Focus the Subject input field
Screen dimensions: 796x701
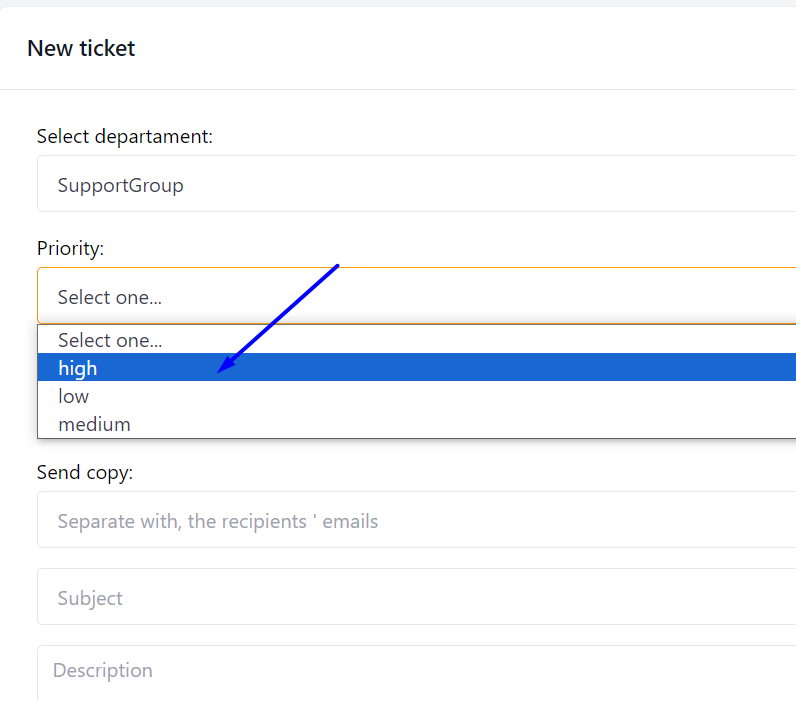(416, 597)
